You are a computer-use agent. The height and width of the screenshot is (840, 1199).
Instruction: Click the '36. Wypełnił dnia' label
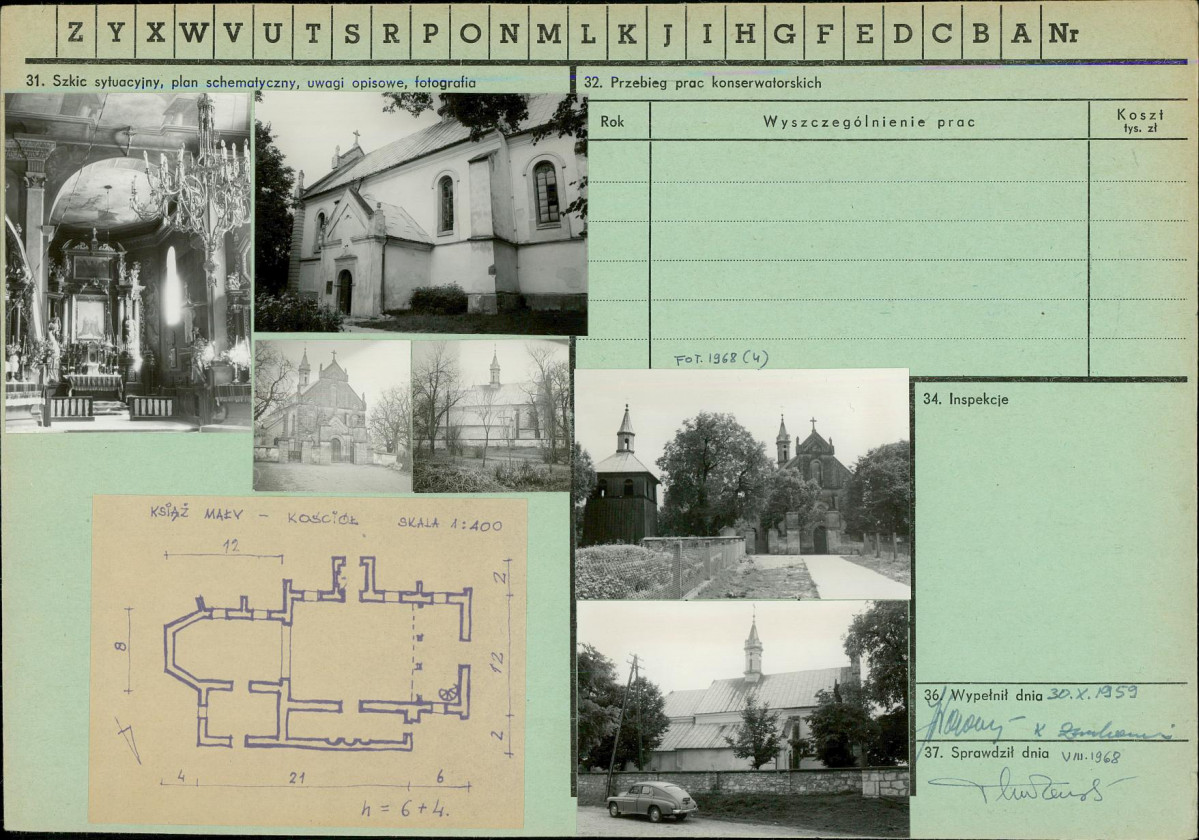tap(983, 696)
